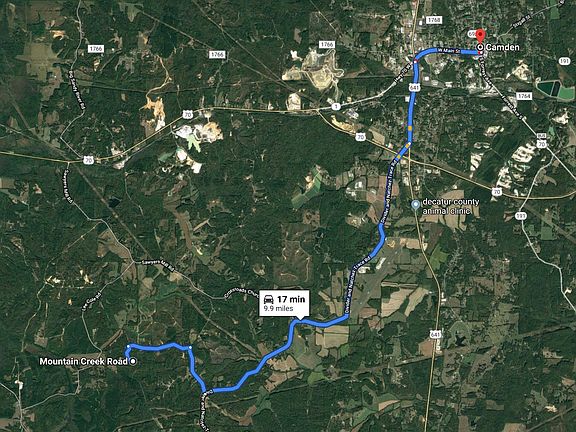
Task: Click the 1764 route shield
Action: click(524, 96)
